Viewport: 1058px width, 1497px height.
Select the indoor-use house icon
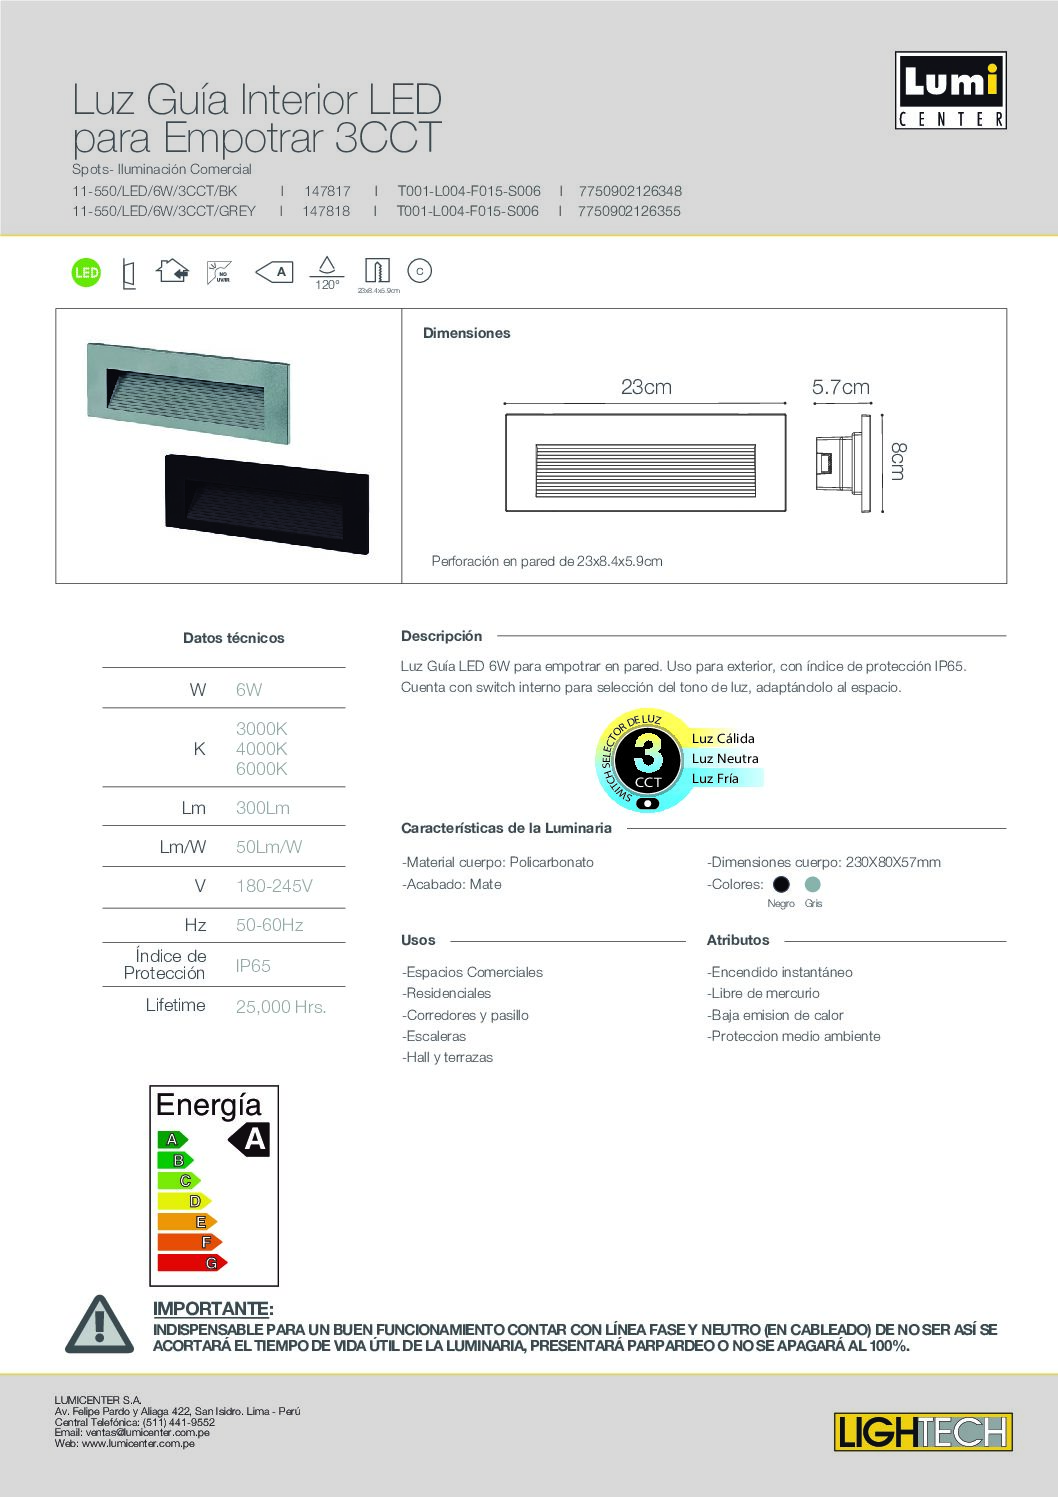(172, 271)
